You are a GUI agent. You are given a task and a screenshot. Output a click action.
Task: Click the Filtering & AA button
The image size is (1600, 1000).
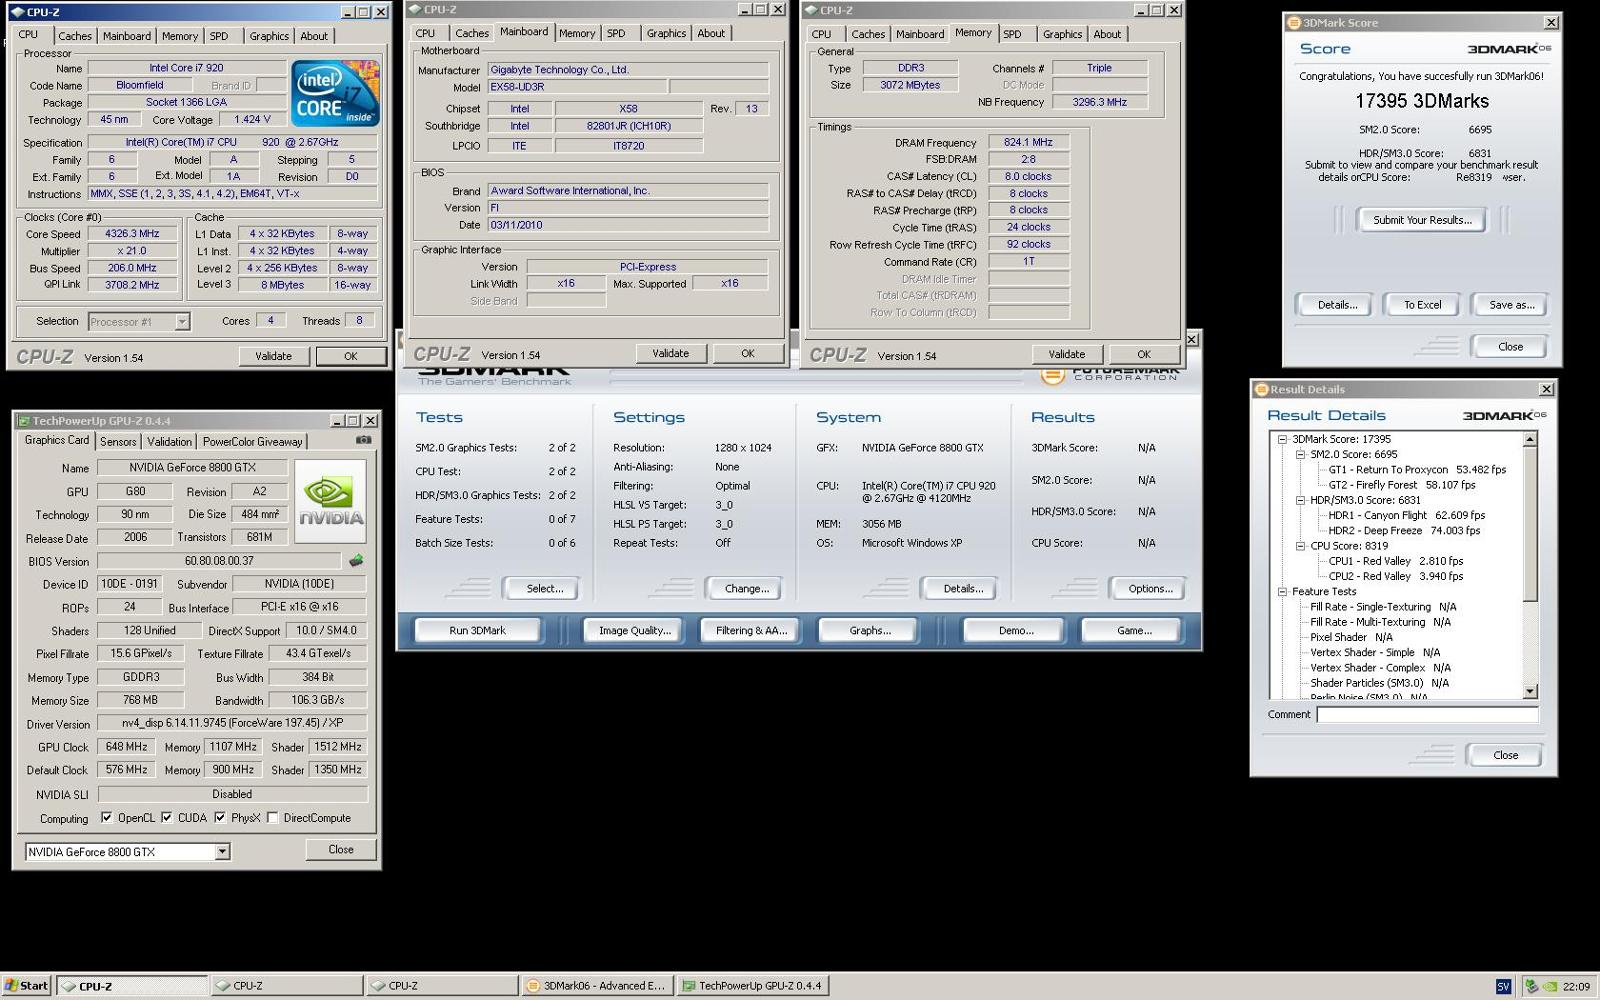(x=751, y=630)
